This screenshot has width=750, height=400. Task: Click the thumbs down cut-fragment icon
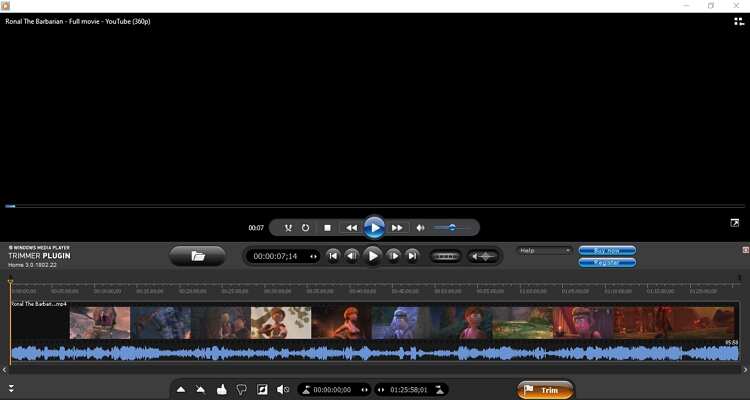242,389
